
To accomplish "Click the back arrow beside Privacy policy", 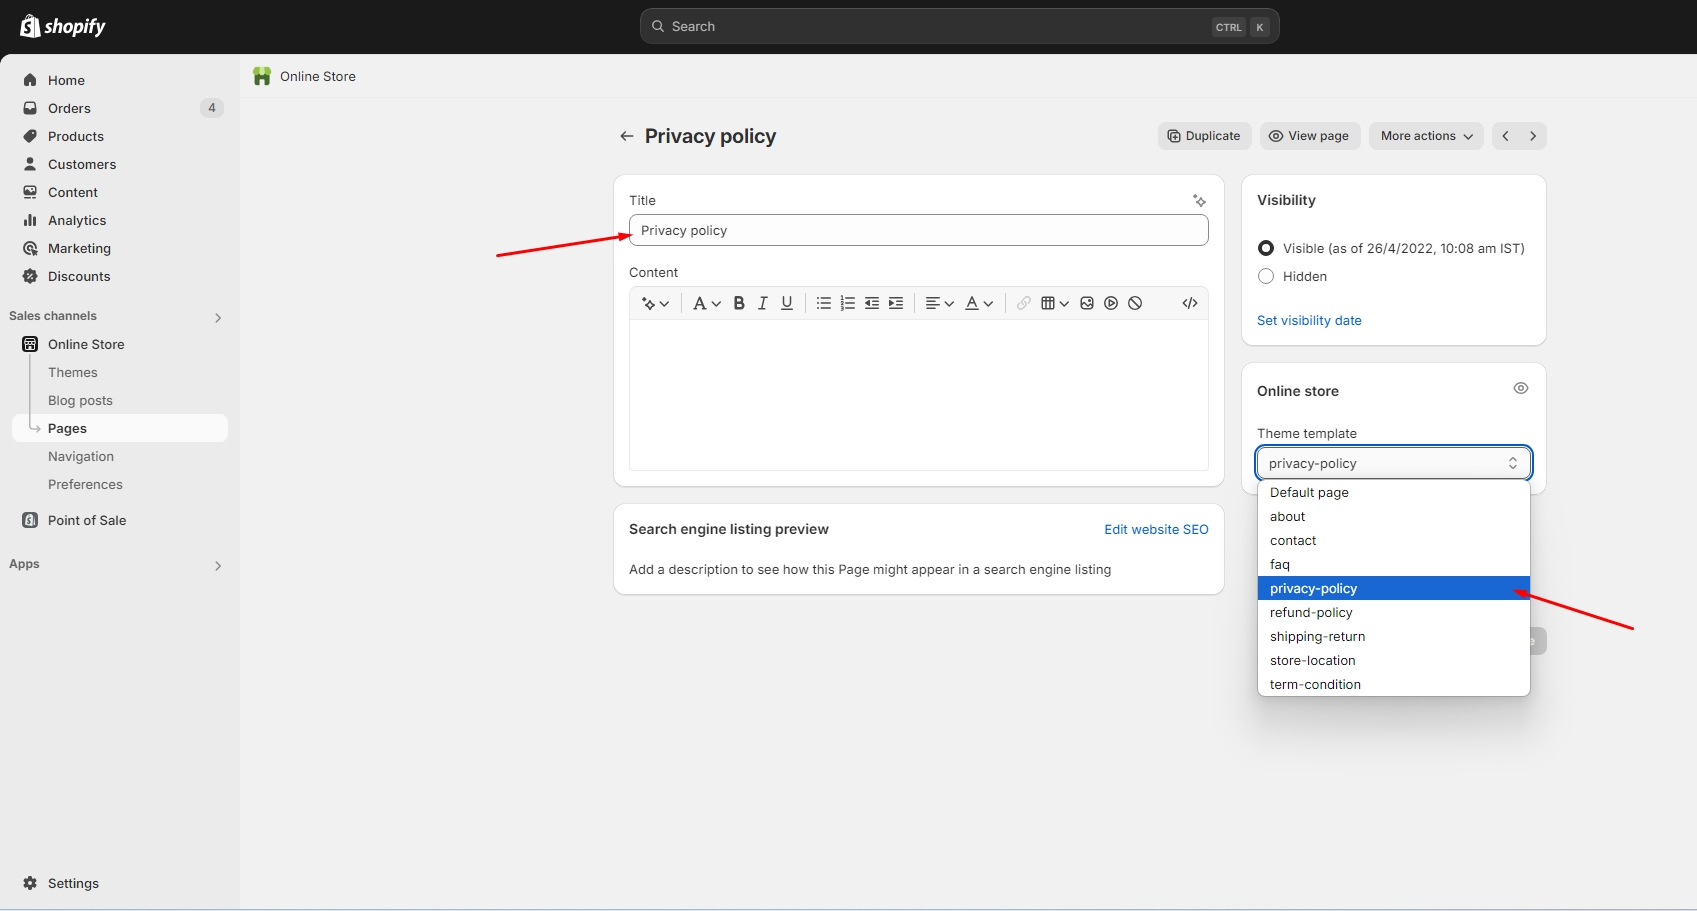I will [627, 136].
